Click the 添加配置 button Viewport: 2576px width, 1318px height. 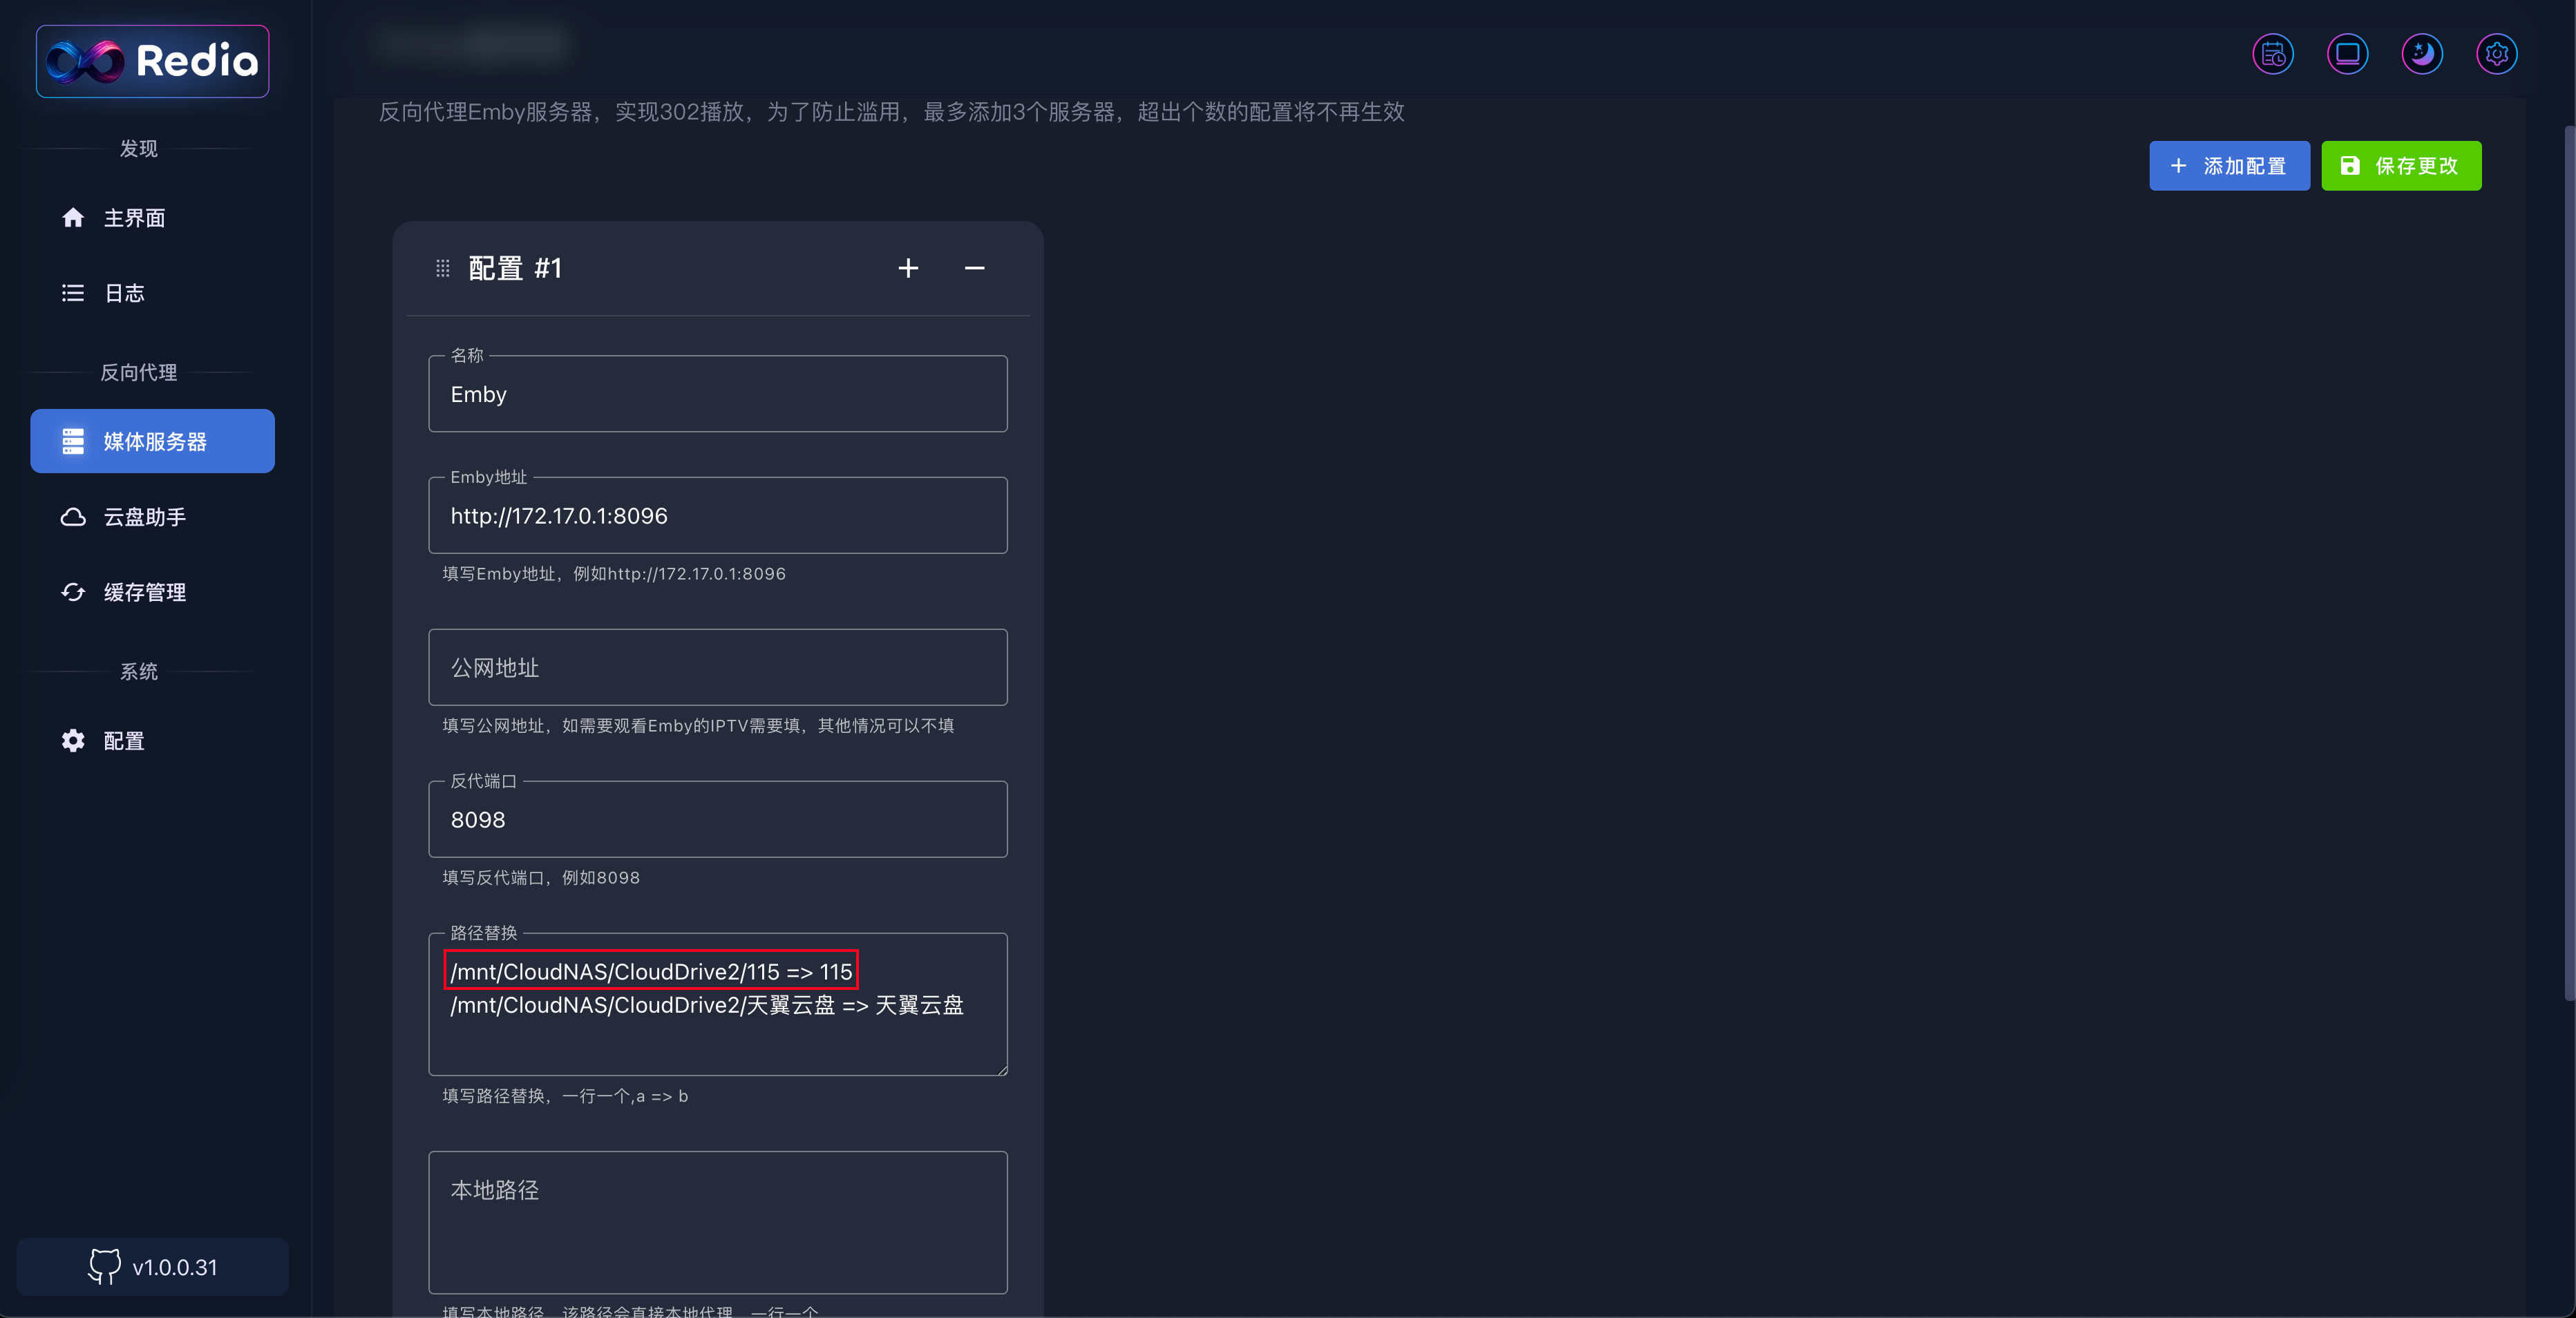(2228, 166)
